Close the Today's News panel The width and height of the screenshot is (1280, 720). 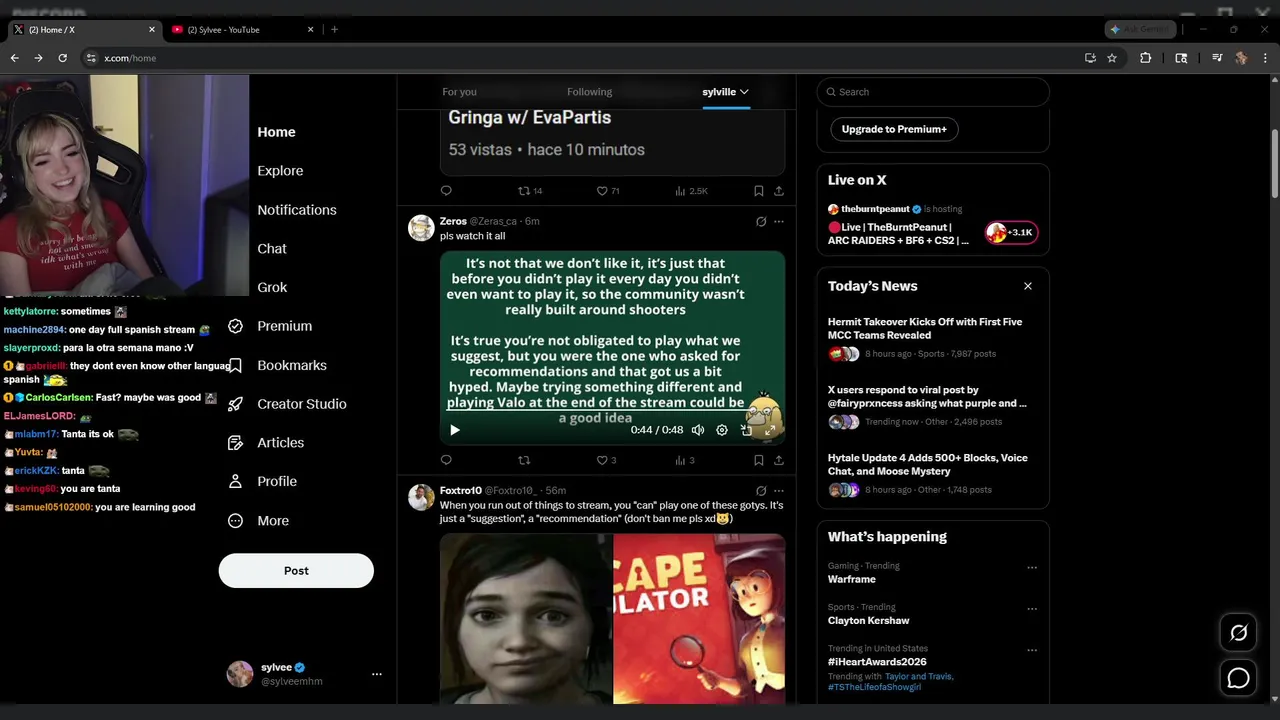point(1027,286)
